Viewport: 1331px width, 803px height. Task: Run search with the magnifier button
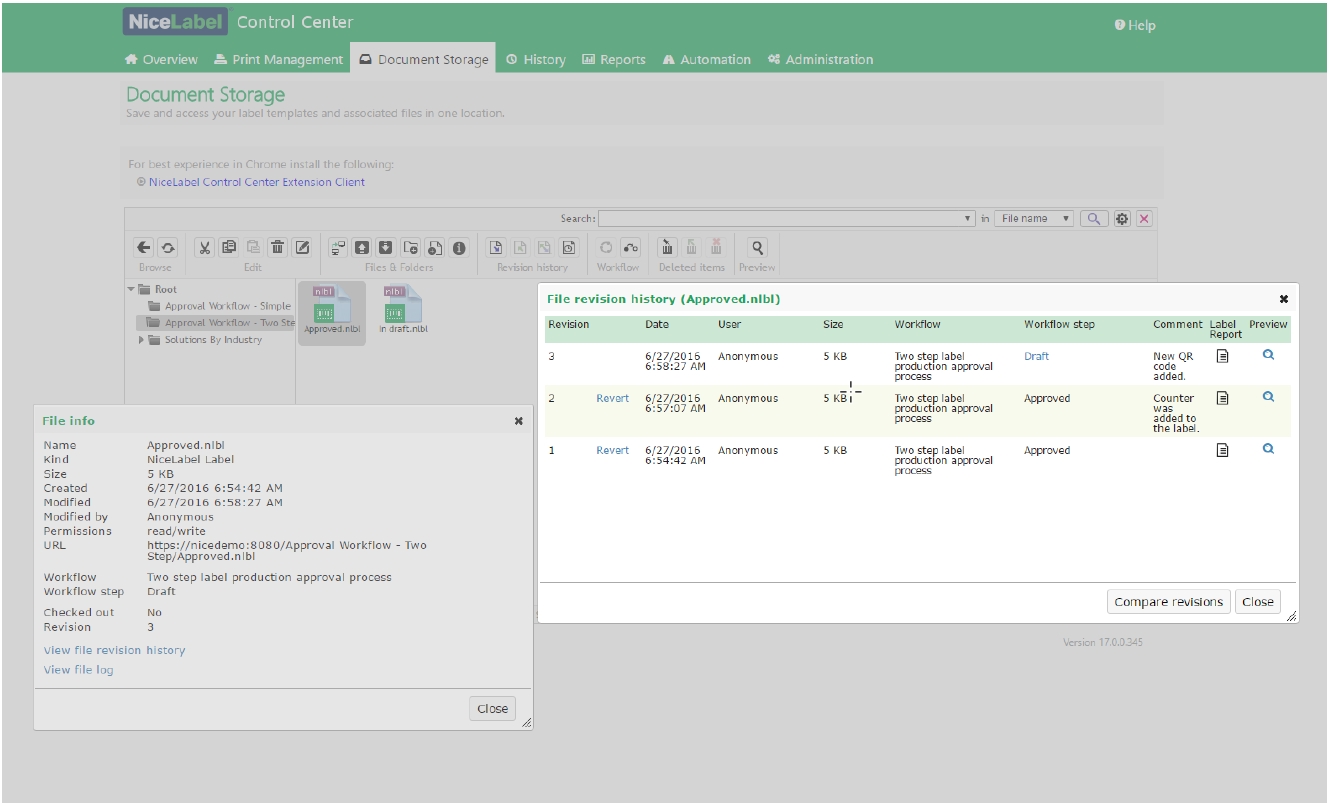click(1095, 219)
